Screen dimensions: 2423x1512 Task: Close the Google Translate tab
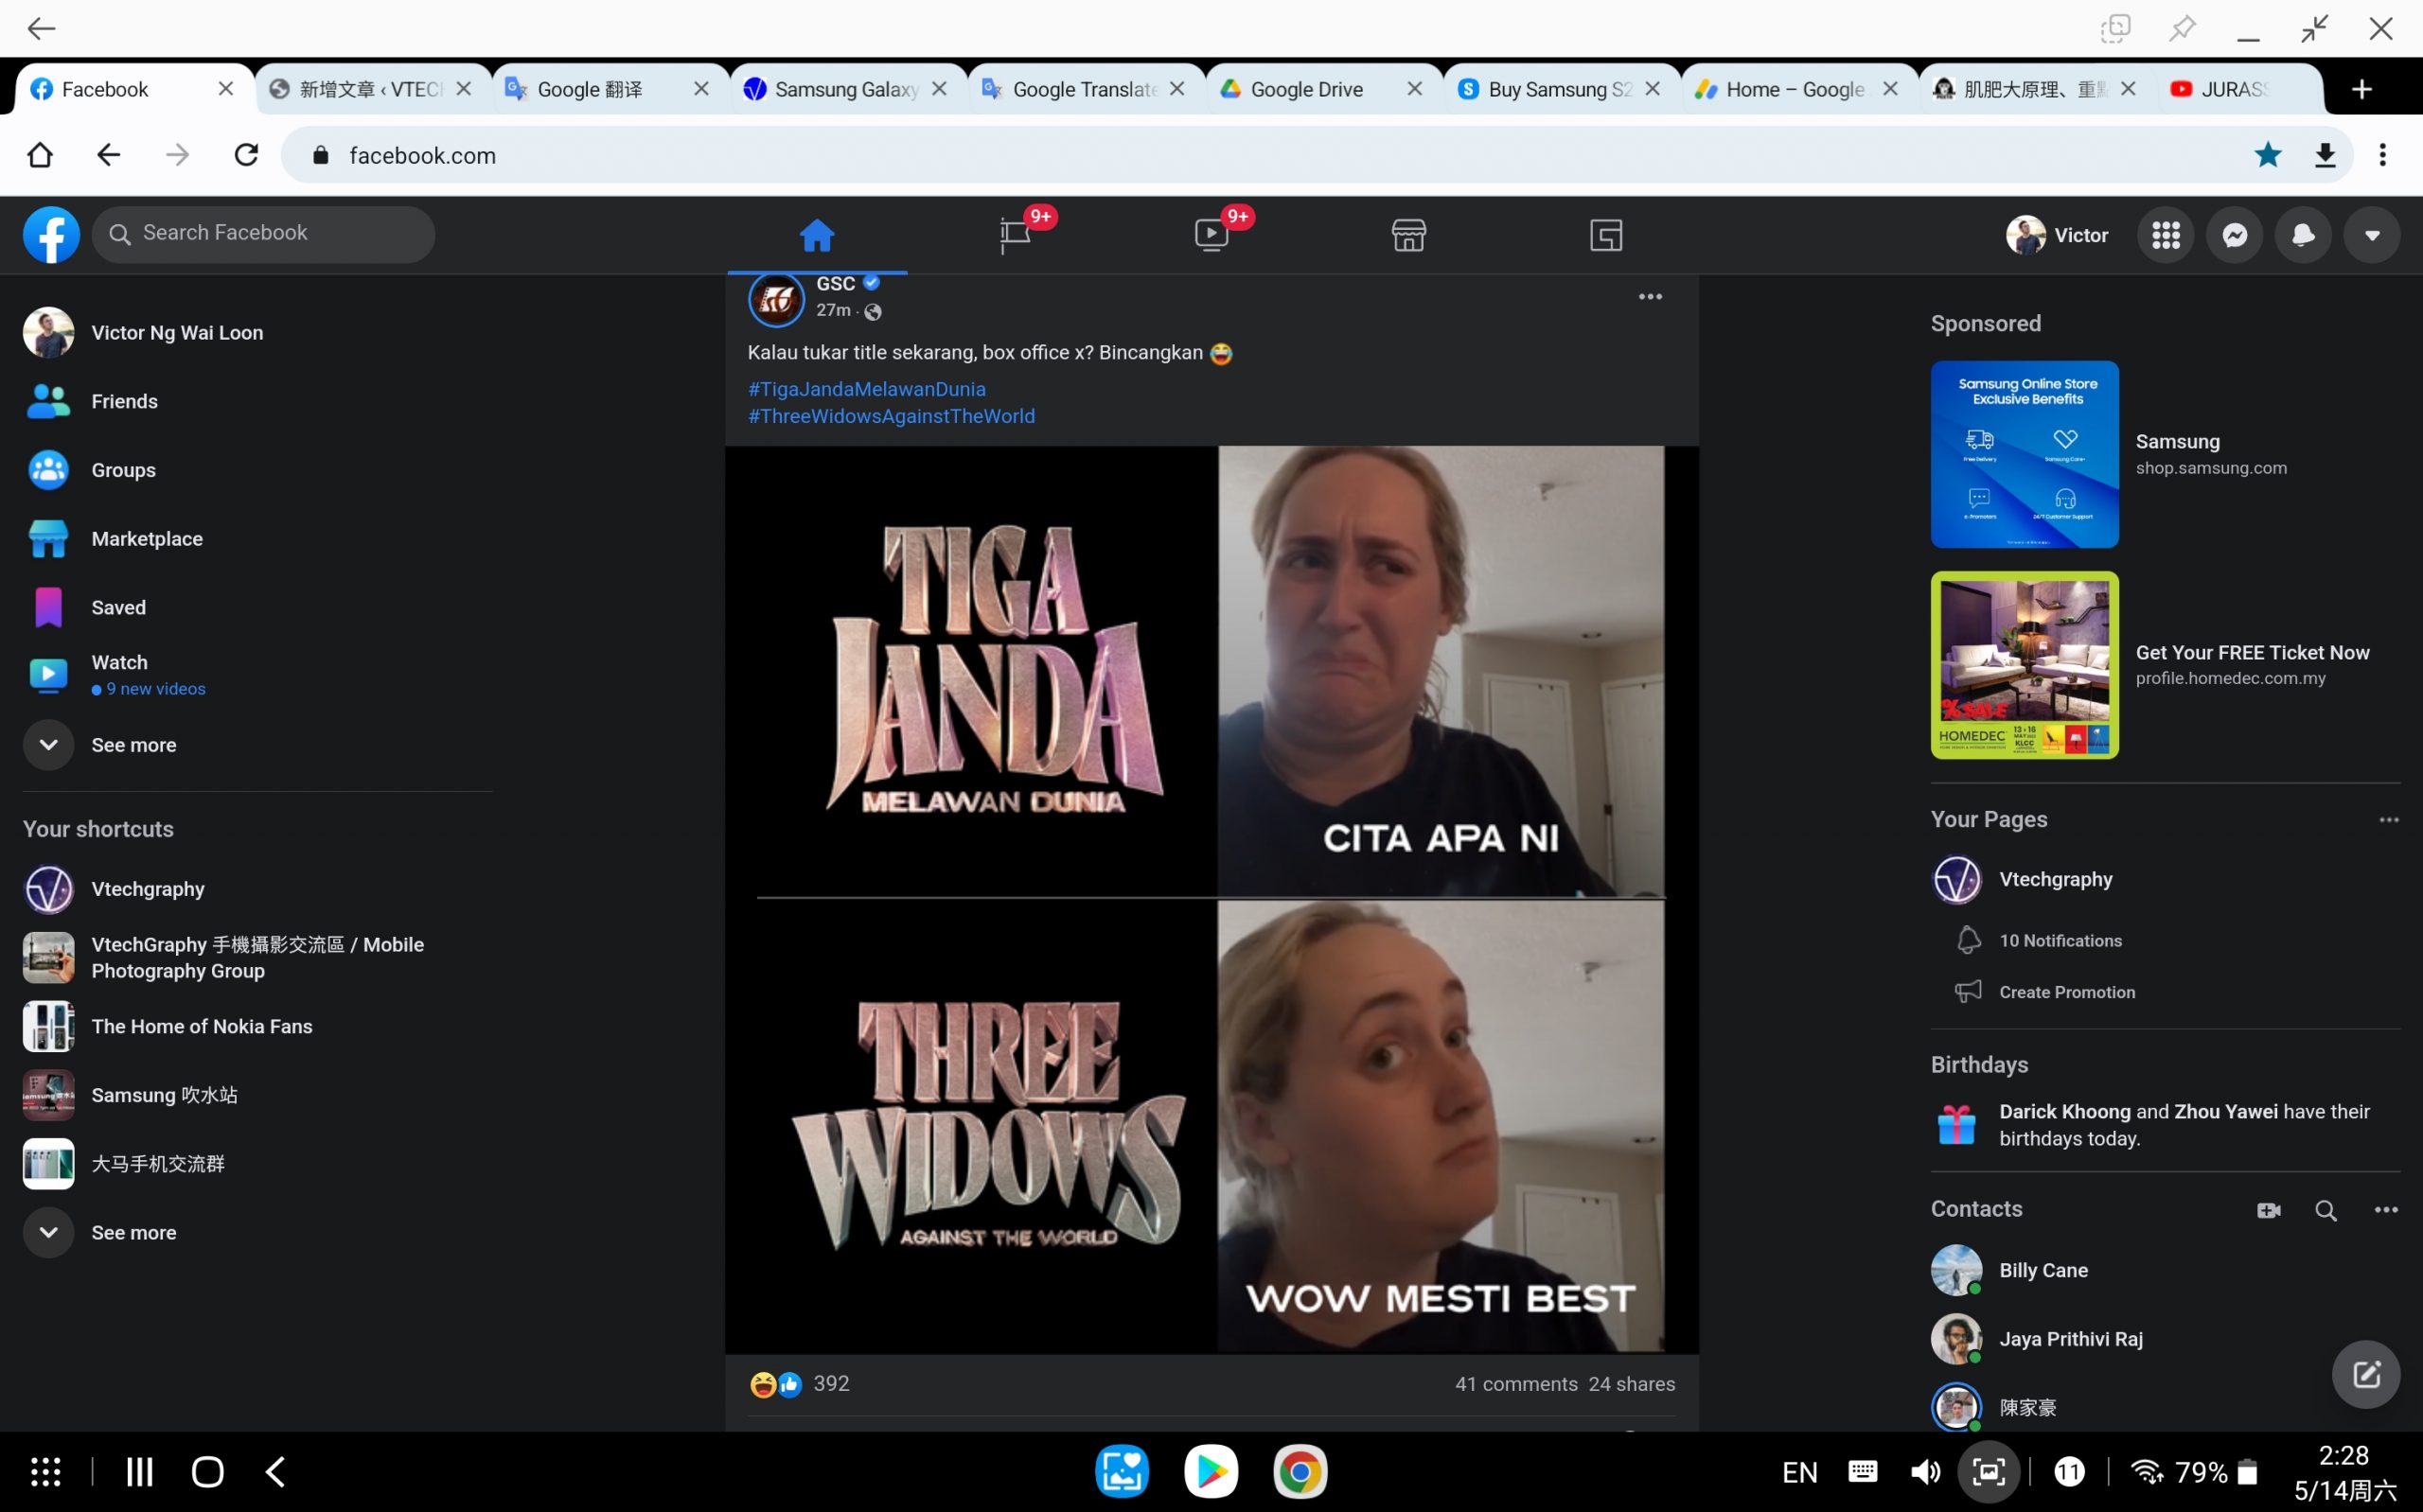[x=1177, y=89]
